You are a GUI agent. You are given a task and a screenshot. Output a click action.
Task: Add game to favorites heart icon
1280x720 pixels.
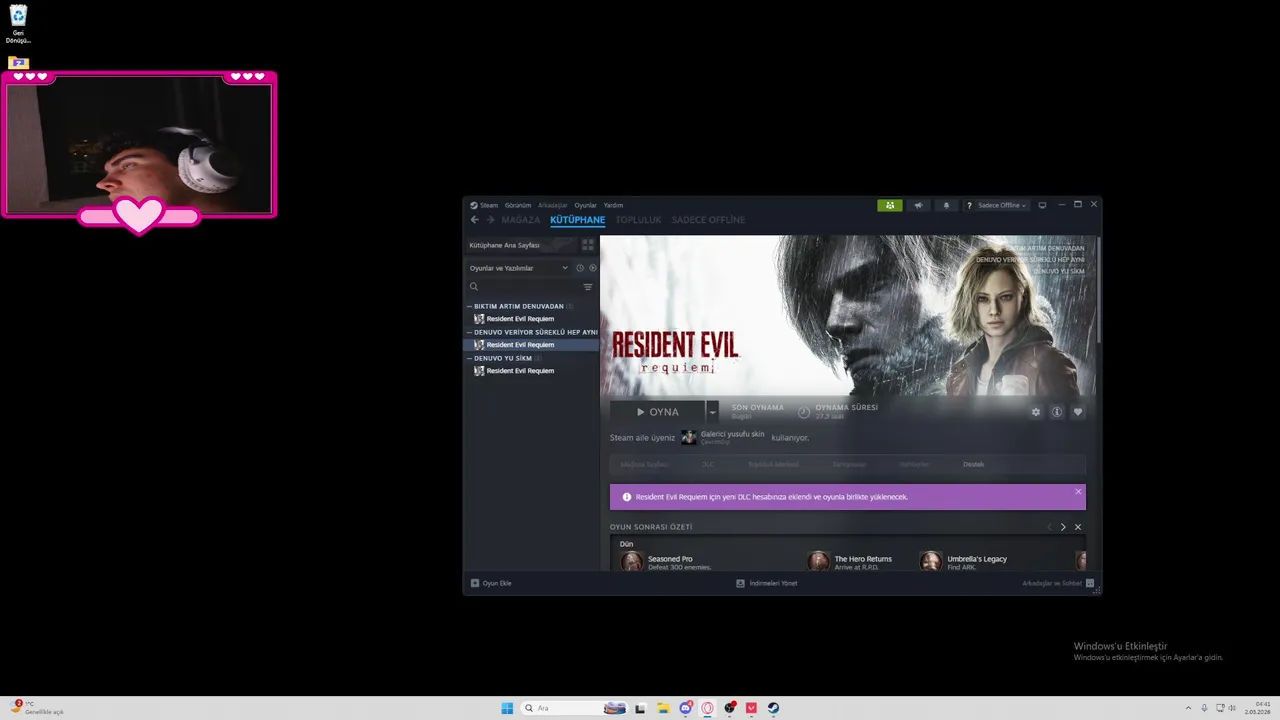[x=1078, y=412]
